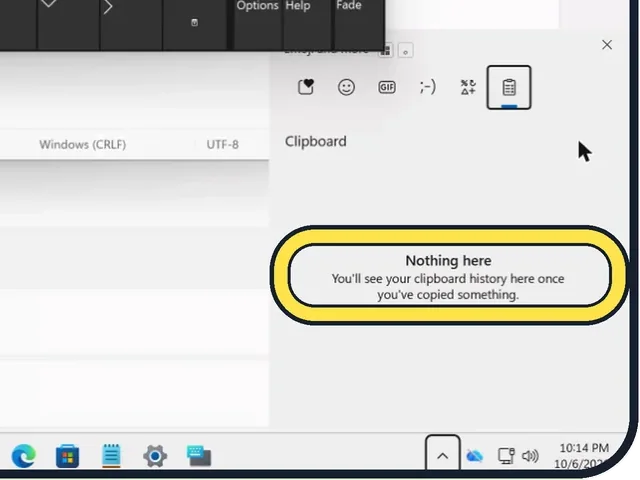Screen dimensions: 640x480
Task: Open network status tray icon
Action: 506,456
